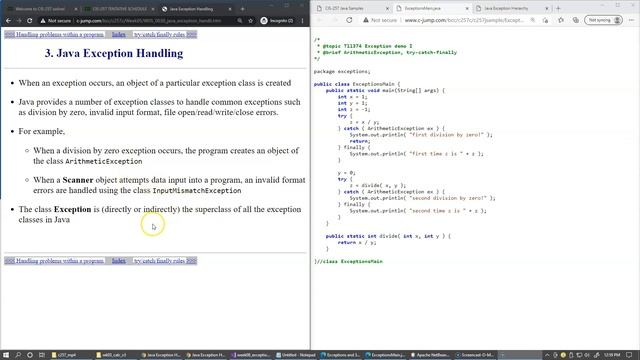Go forward in the Chrome window
640x360 pixels.
pos(19,20)
